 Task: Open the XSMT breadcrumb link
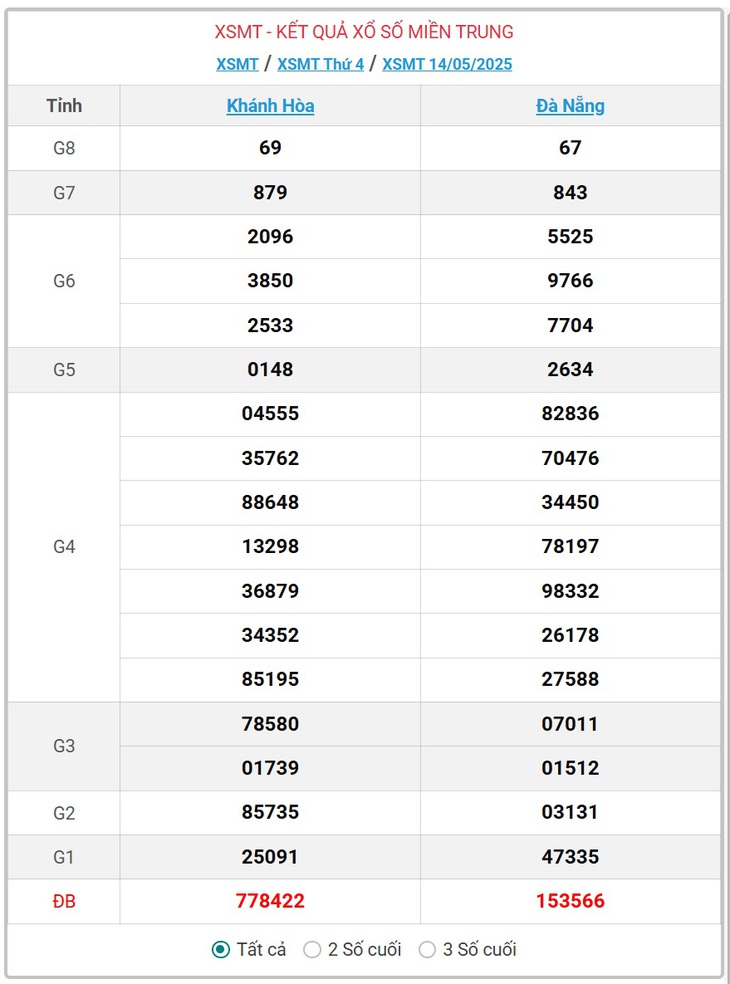coord(237,64)
